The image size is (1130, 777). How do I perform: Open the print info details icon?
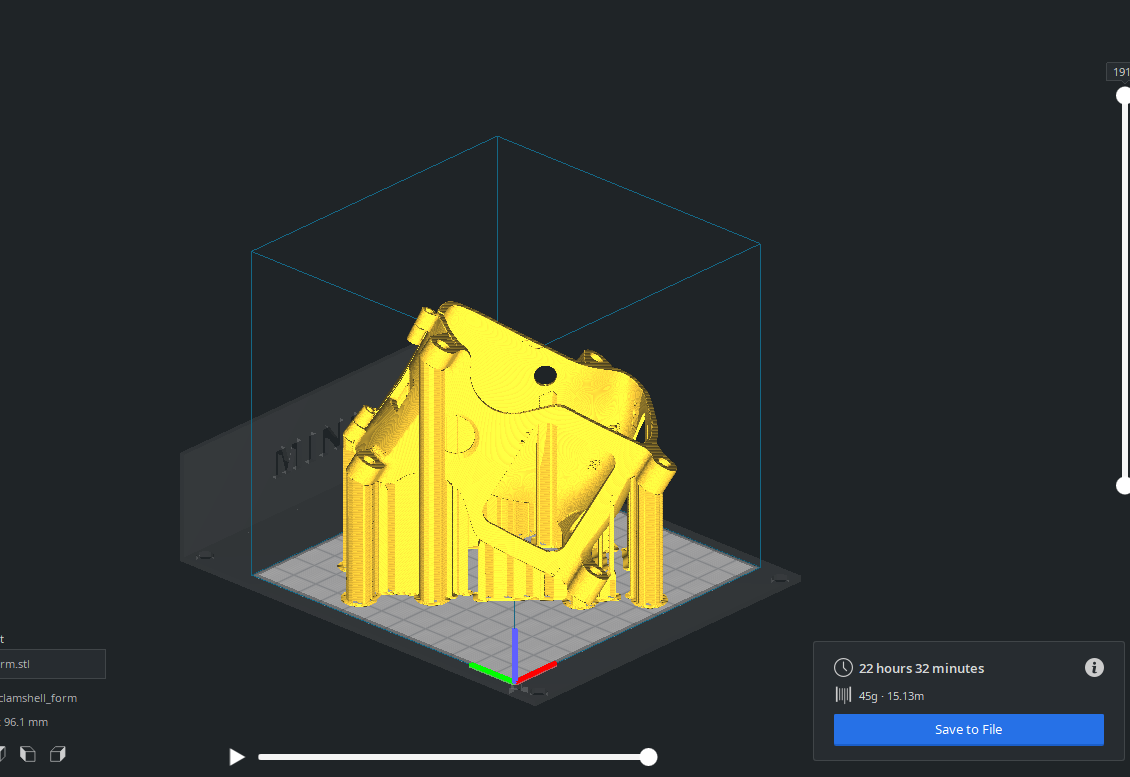[x=1094, y=667]
